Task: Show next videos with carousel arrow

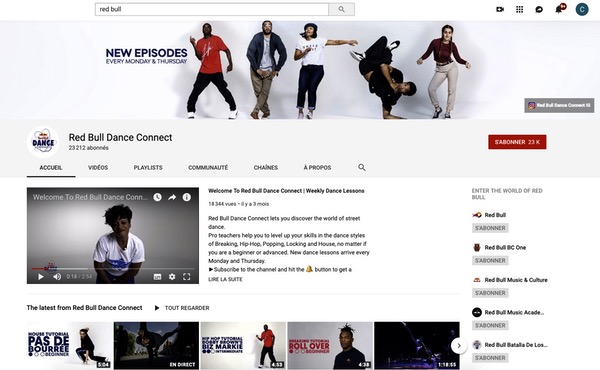Action: [x=459, y=346]
